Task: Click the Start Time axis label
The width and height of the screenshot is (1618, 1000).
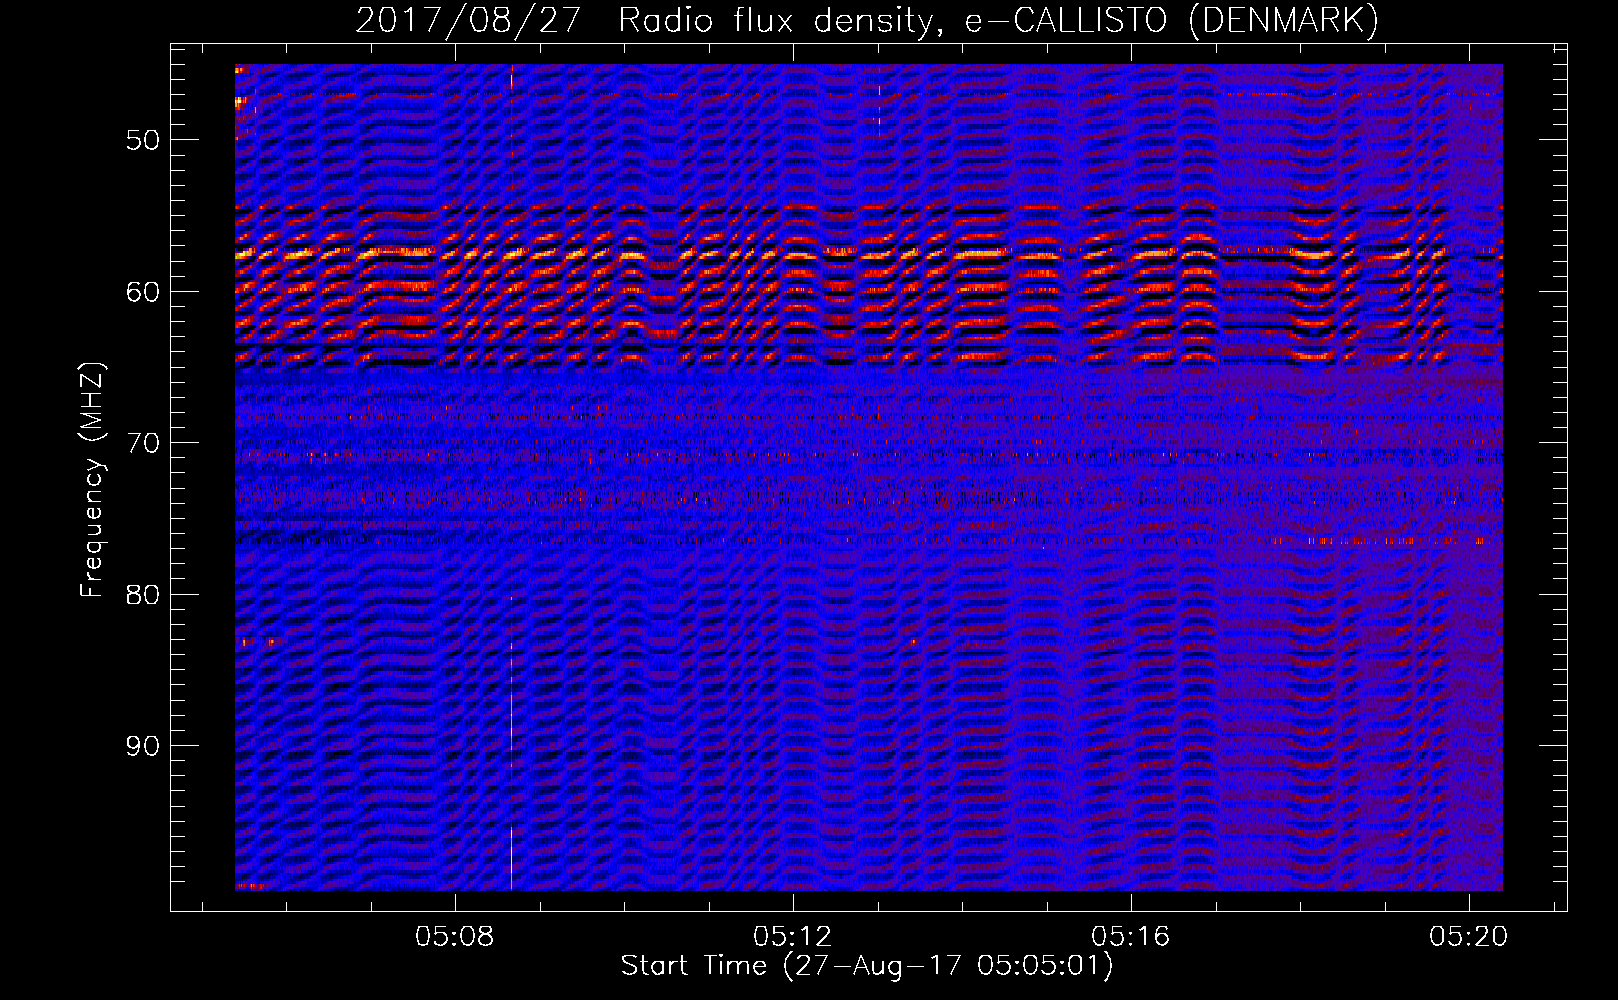Action: click(867, 966)
